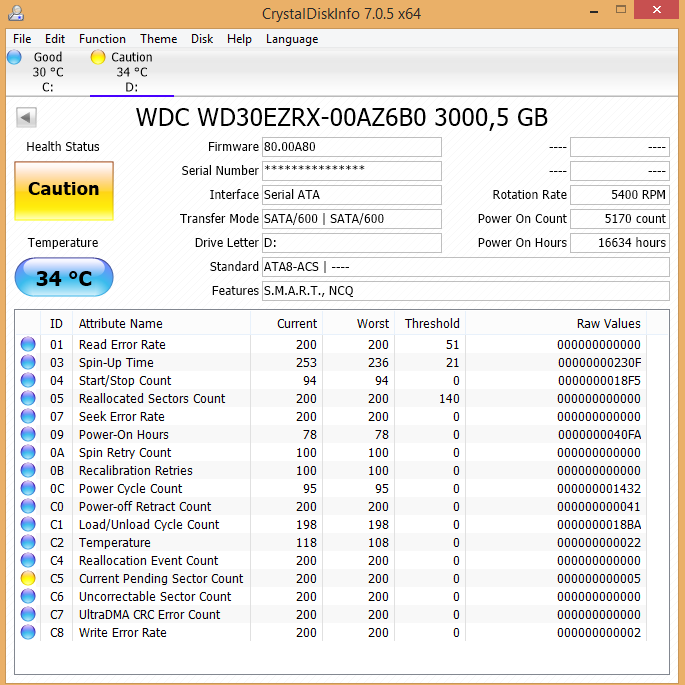Select threshold value 140
Screen dimensions: 685x685
coord(449,398)
